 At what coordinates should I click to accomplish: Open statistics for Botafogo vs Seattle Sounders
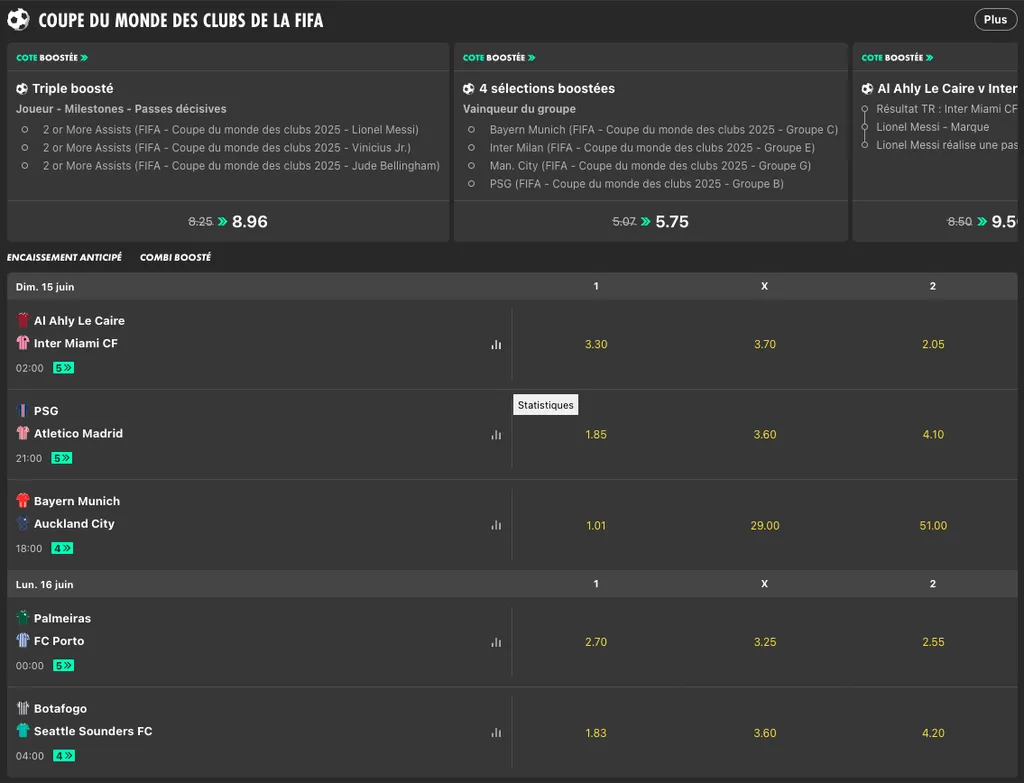coord(496,733)
